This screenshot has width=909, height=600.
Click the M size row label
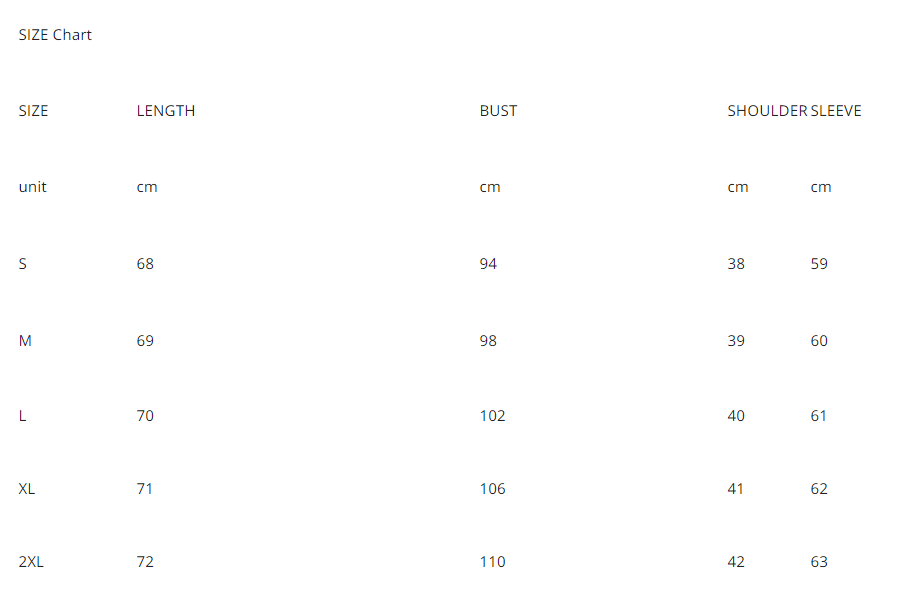pos(25,341)
